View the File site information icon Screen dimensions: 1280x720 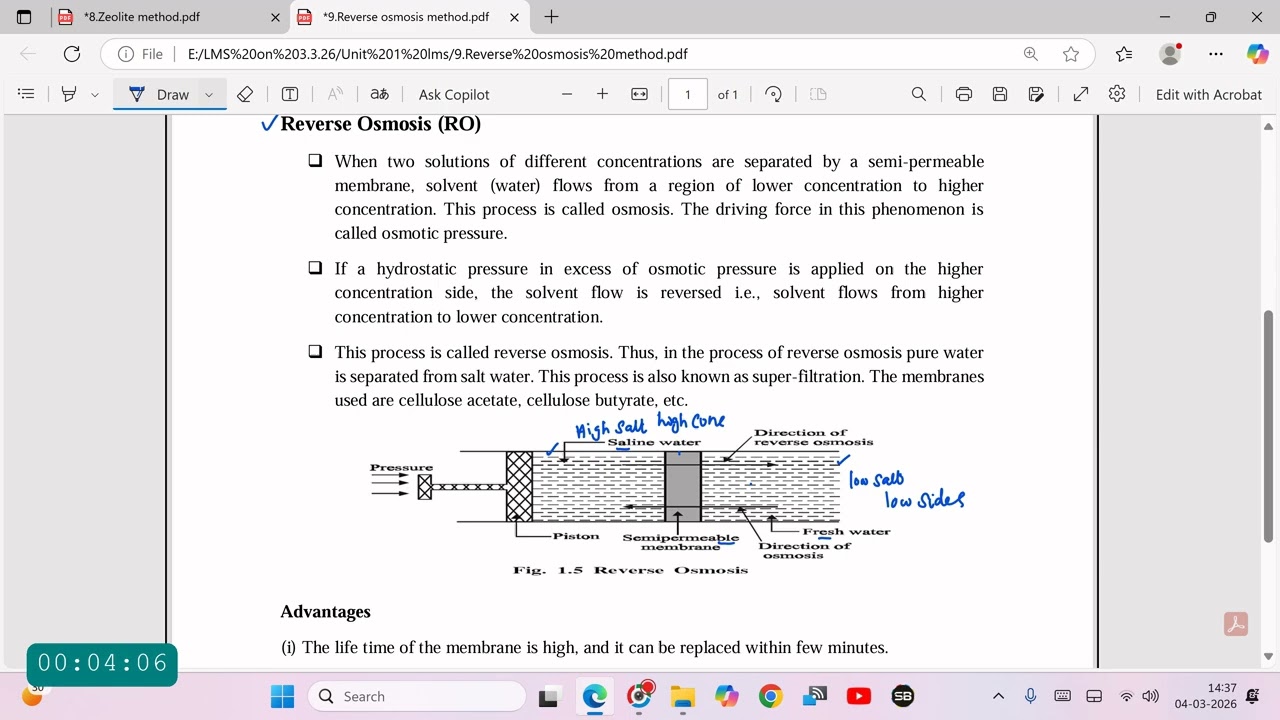[x=139, y=54]
